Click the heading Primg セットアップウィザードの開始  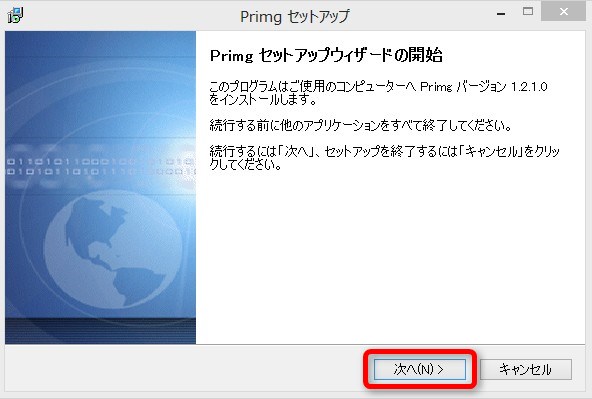click(326, 55)
